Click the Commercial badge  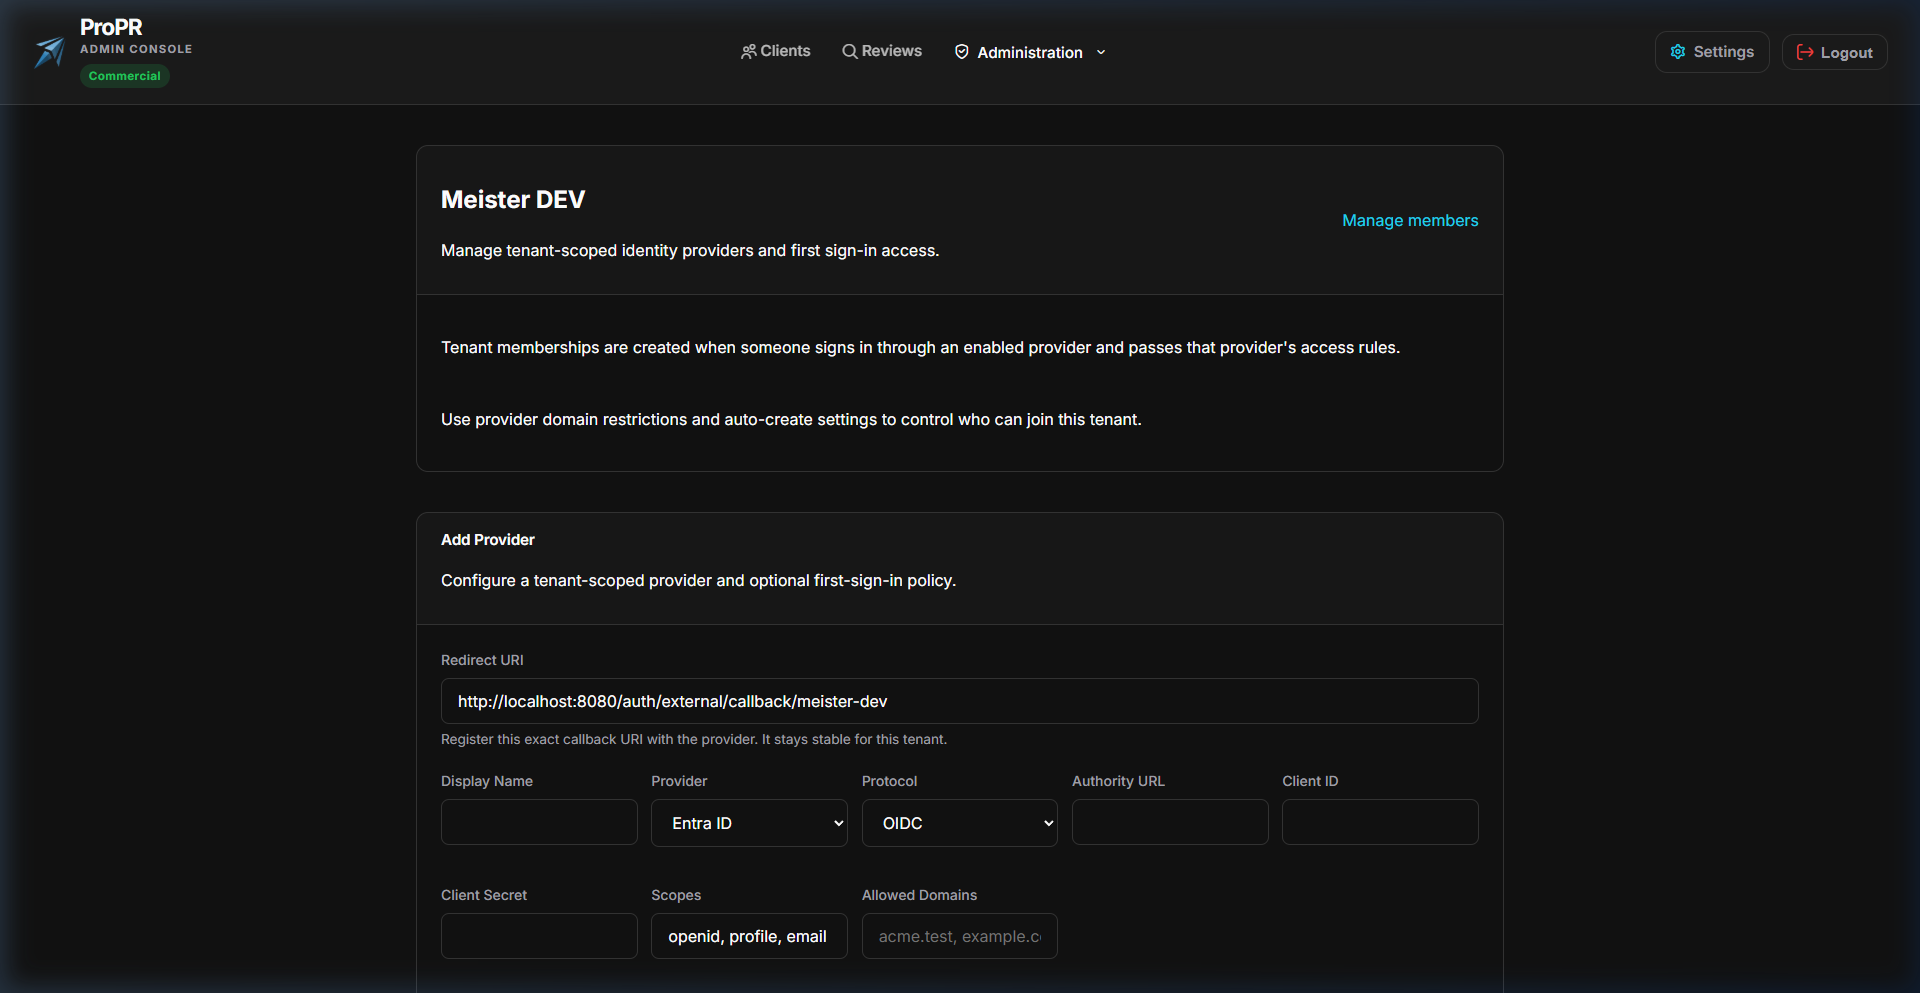(x=124, y=76)
